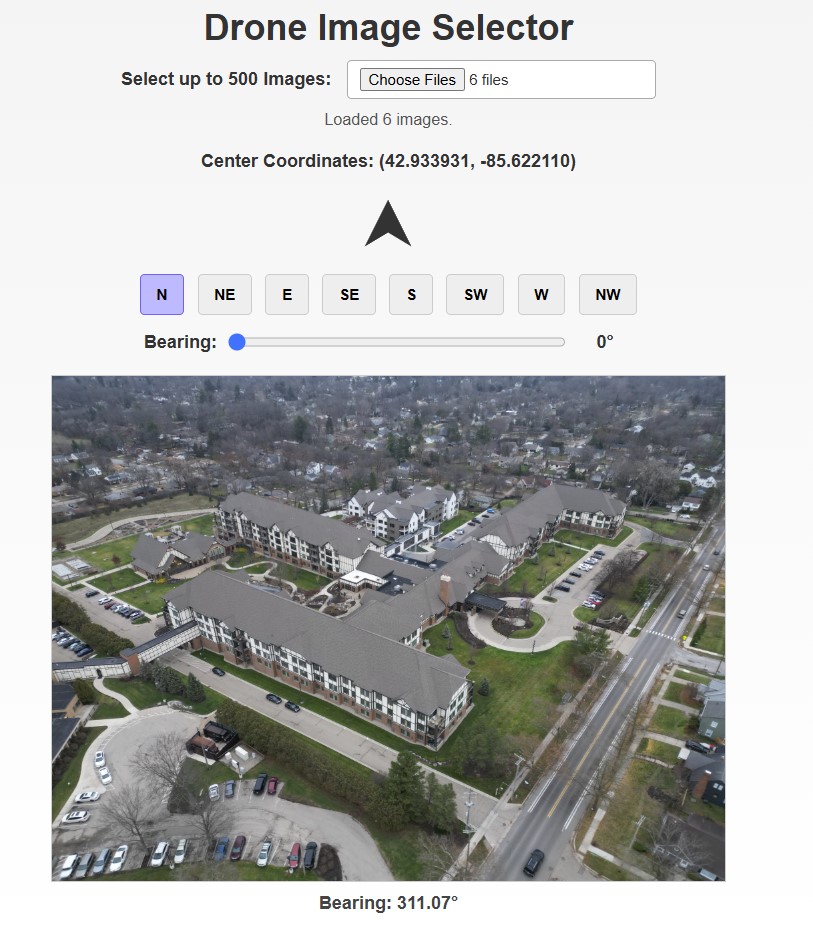Screen dimensions: 813x933
Task: Select the NE direction button
Action: [x=224, y=295]
